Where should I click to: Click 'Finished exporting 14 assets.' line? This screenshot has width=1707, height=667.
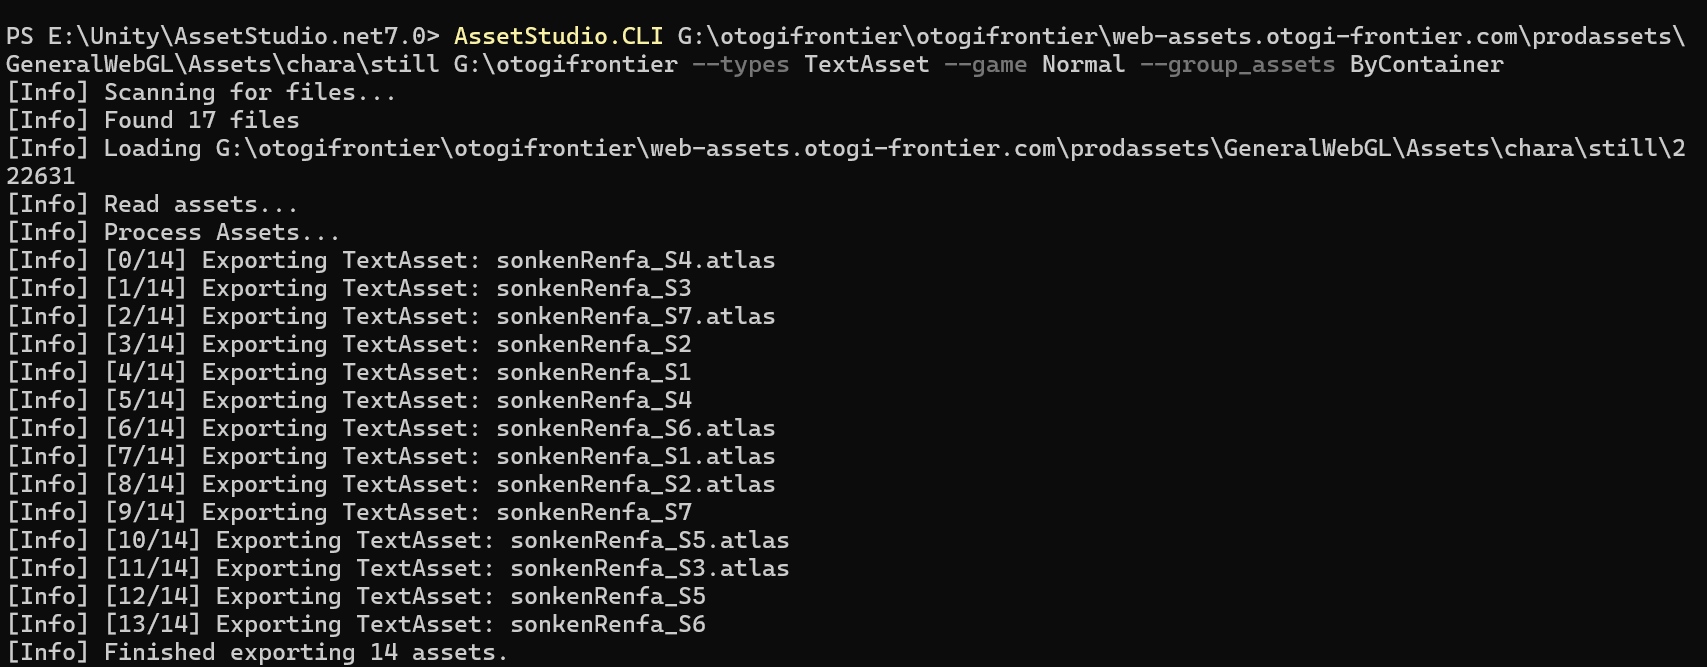tap(257, 652)
